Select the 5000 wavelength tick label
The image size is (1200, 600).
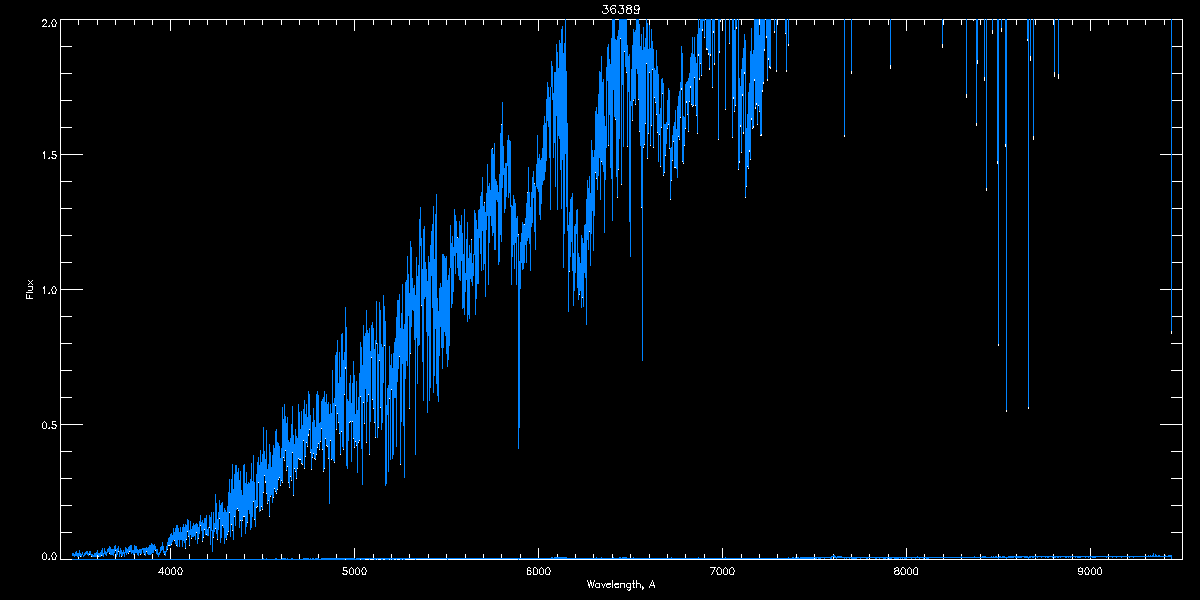click(354, 572)
